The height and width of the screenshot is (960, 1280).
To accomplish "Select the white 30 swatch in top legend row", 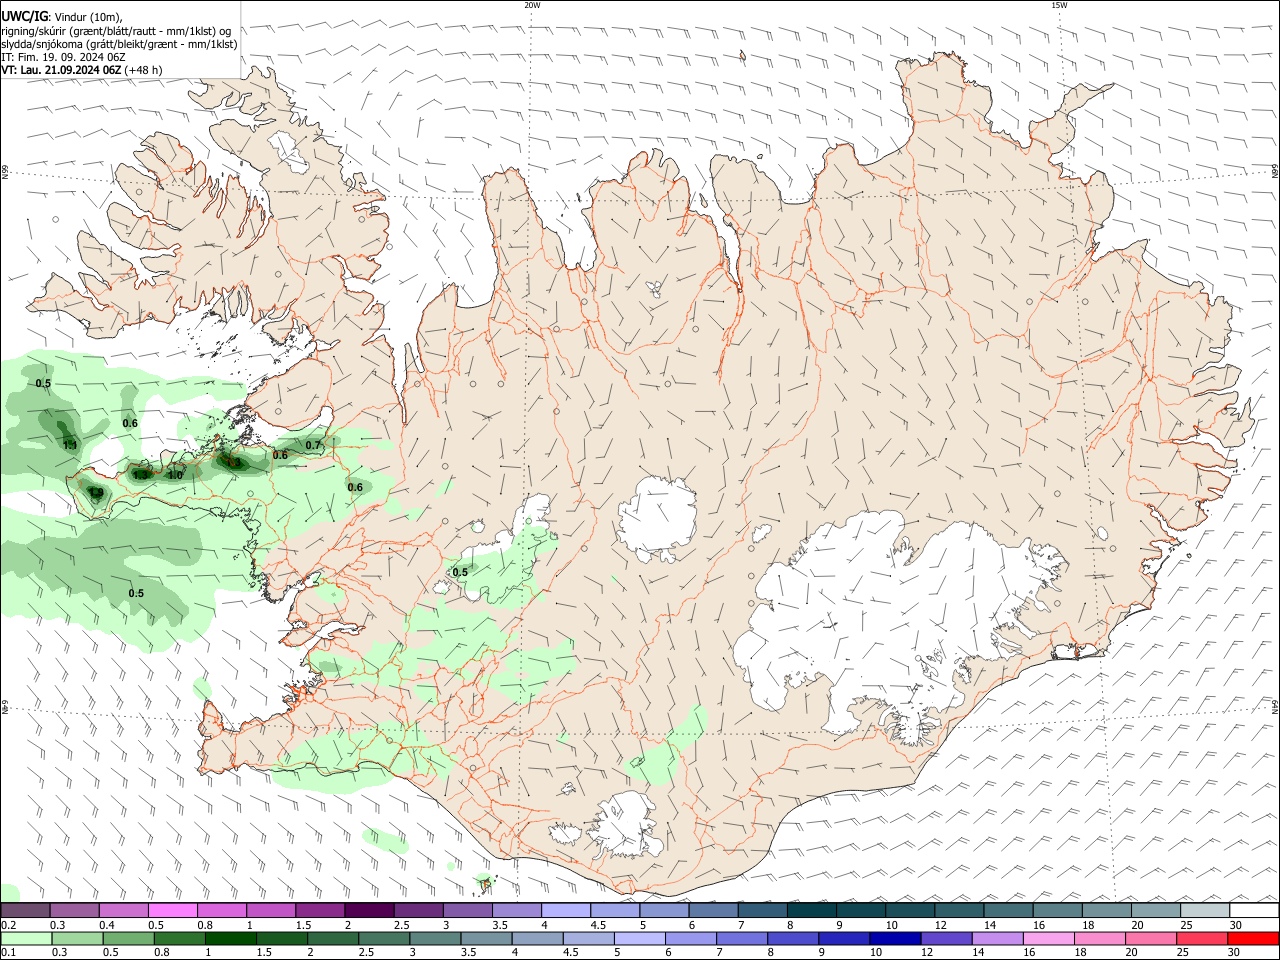I will (1255, 910).
